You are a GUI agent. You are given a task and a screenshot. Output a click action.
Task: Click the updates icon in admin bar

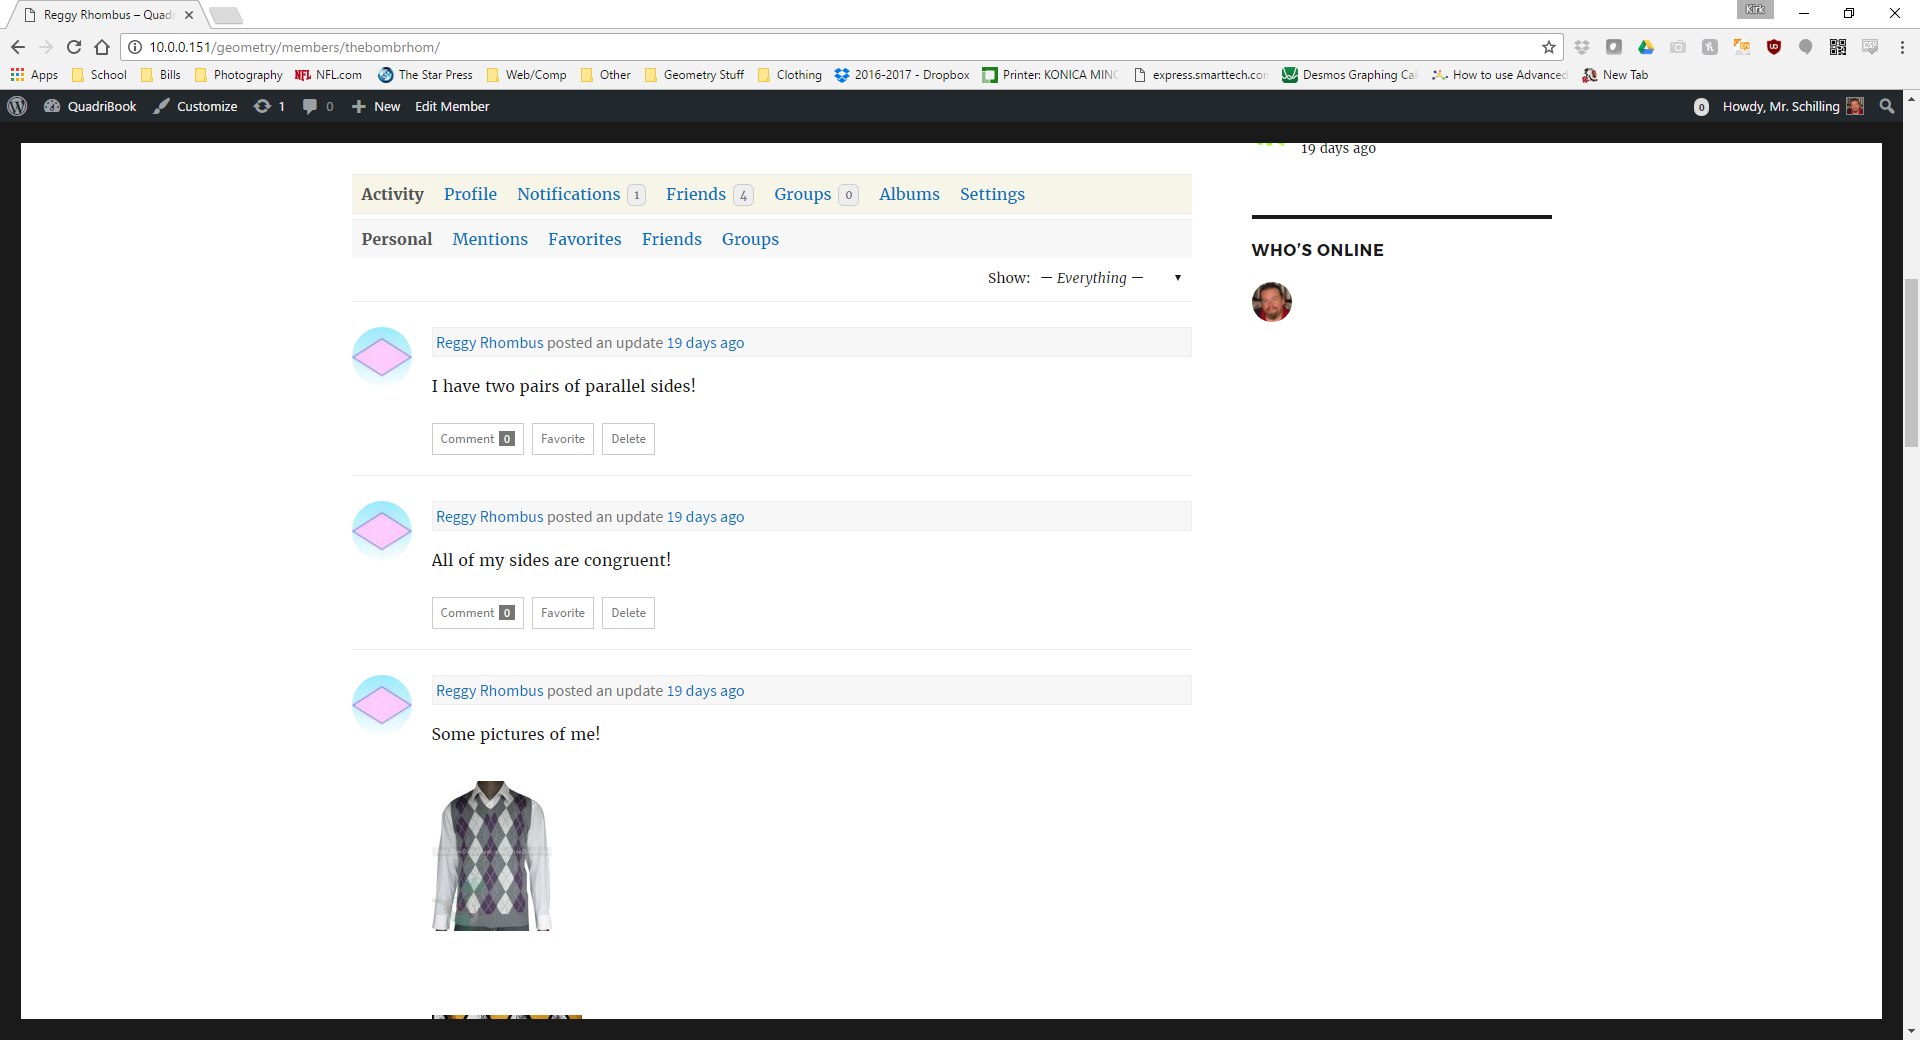click(269, 106)
